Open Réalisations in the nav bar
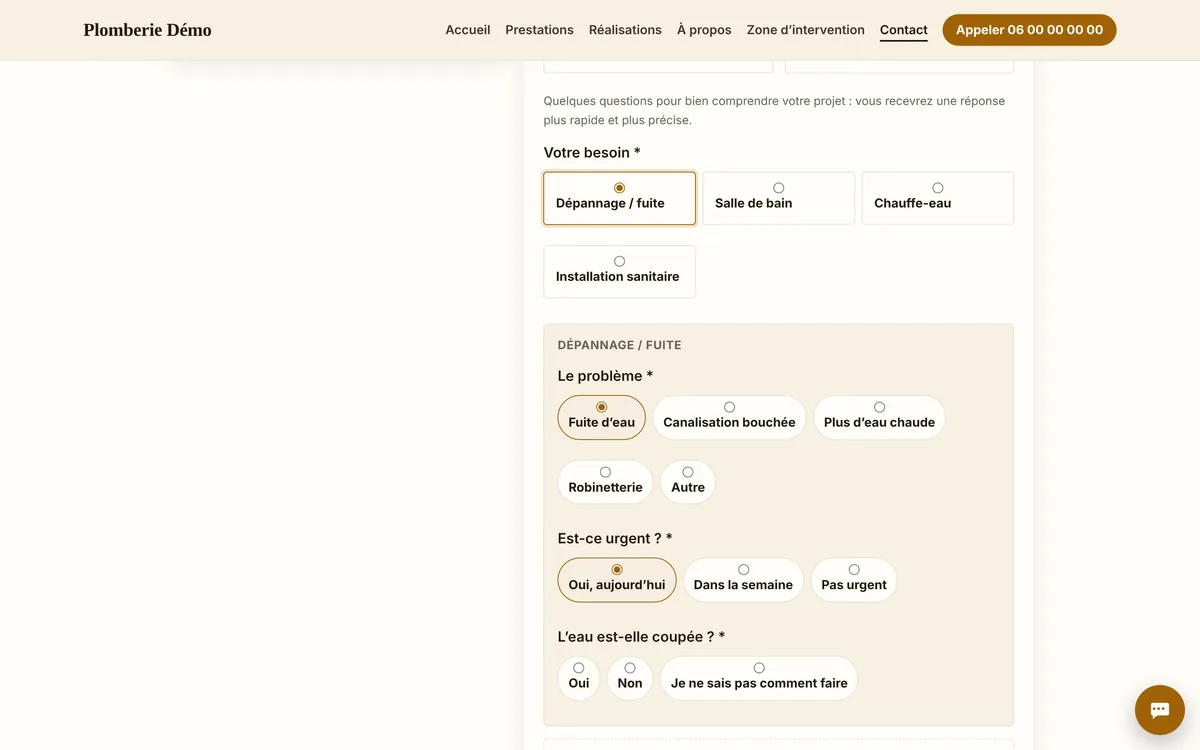 625,30
